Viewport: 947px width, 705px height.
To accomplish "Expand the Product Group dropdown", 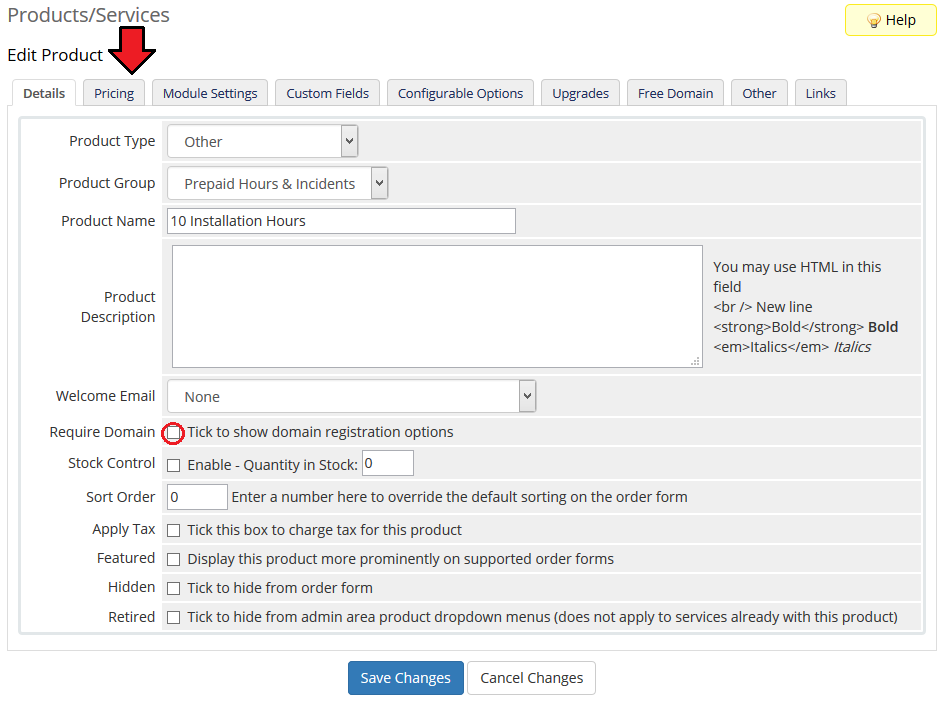I will (278, 184).
